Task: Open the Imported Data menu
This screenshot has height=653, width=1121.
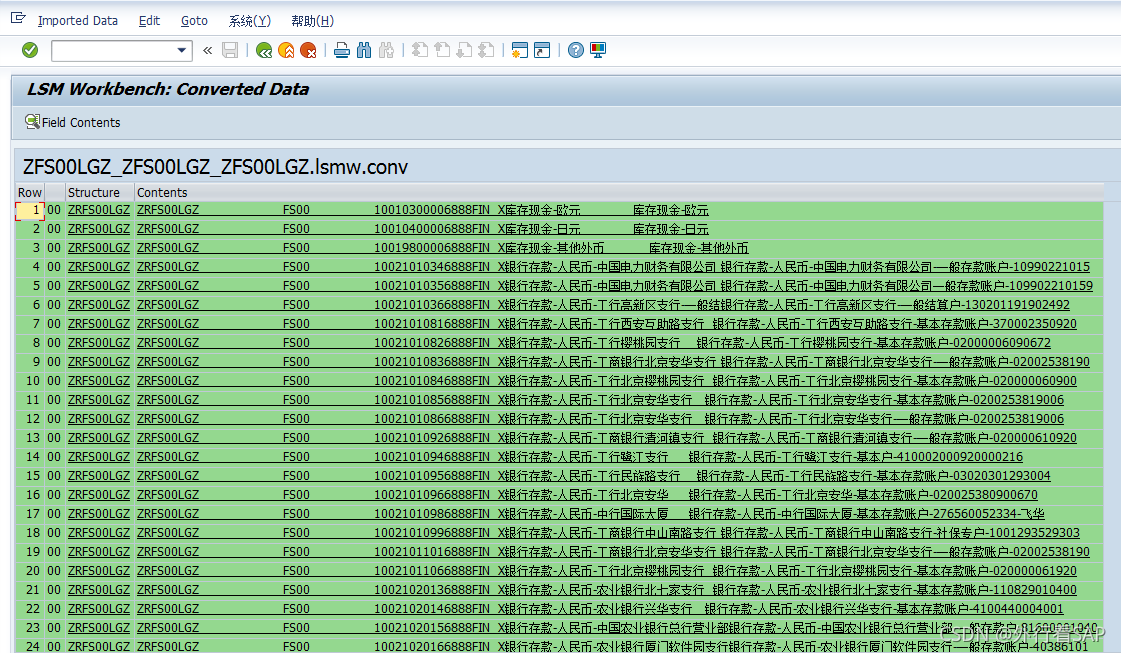Action: [x=77, y=21]
